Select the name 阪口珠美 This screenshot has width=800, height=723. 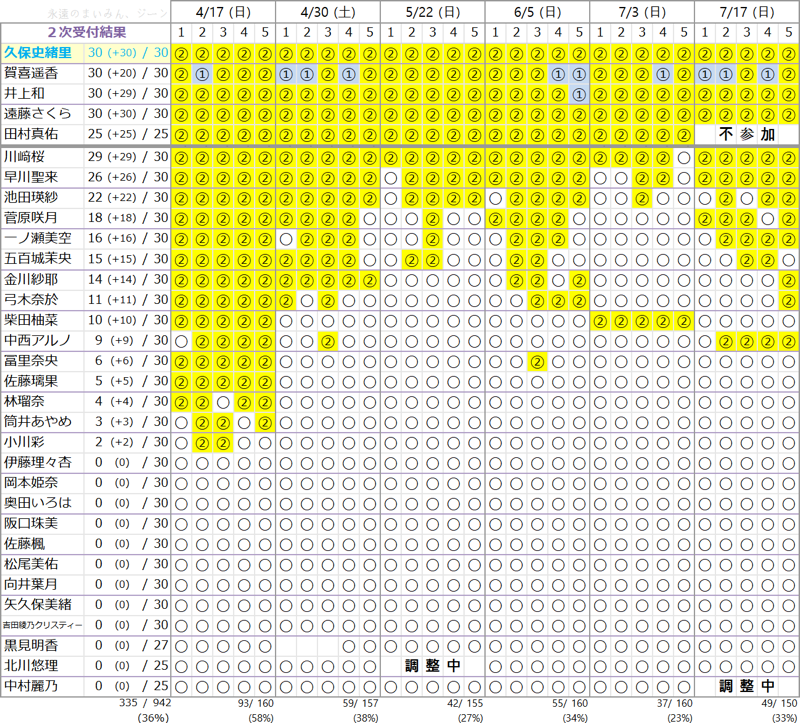click(x=31, y=523)
